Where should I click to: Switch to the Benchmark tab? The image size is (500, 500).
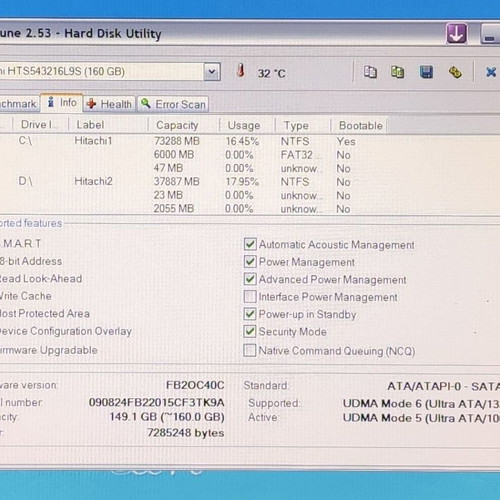coord(19,104)
